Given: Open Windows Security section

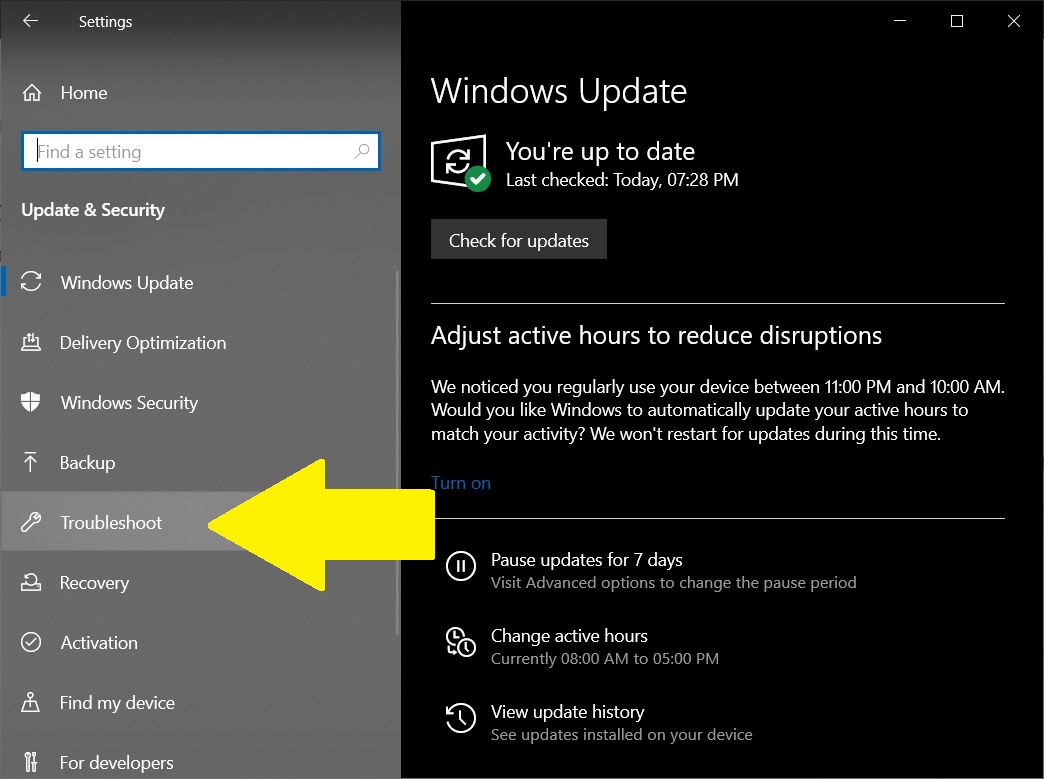Looking at the screenshot, I should pos(199,402).
